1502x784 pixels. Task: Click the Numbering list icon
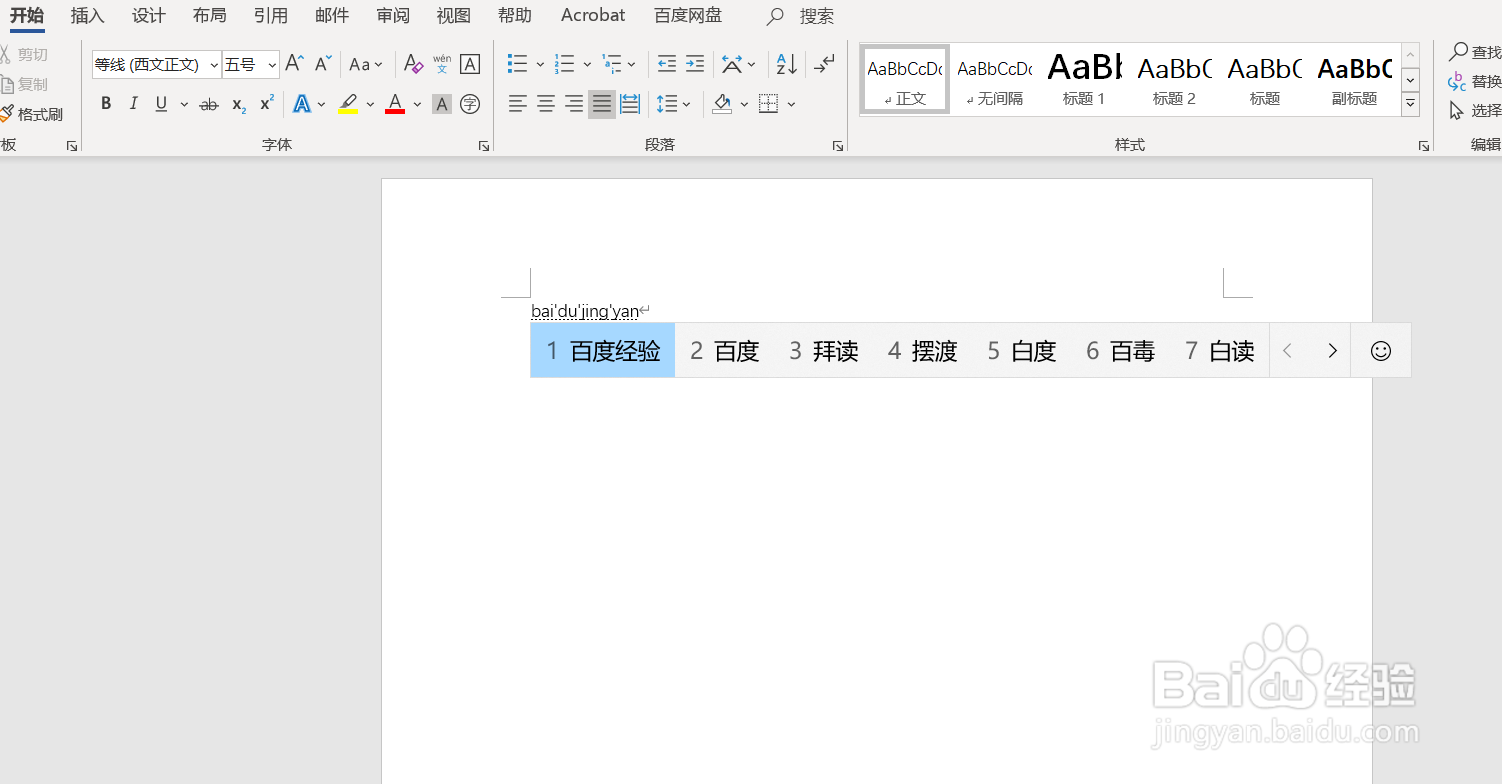tap(565, 64)
